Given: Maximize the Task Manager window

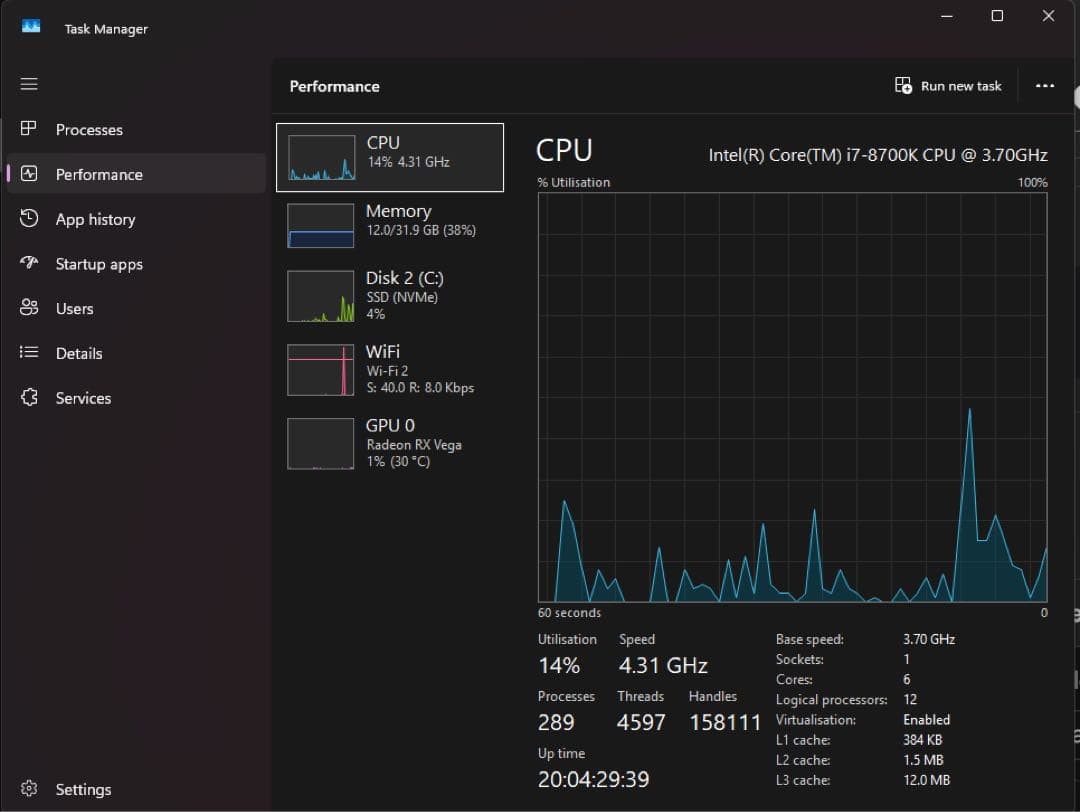Looking at the screenshot, I should [x=997, y=16].
